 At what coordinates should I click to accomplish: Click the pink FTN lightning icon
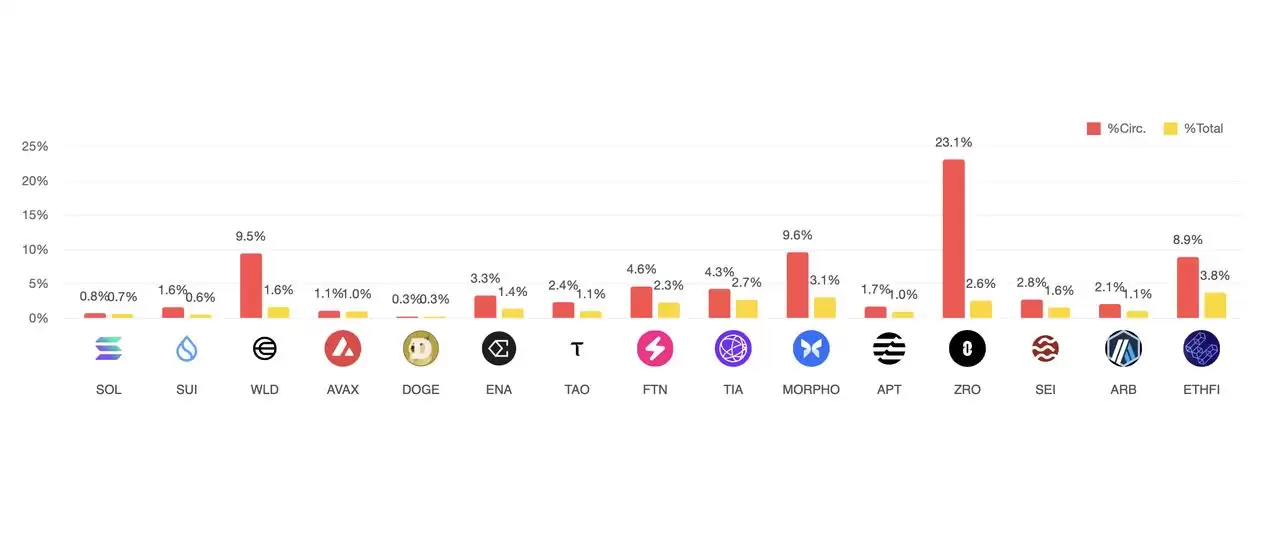point(655,348)
